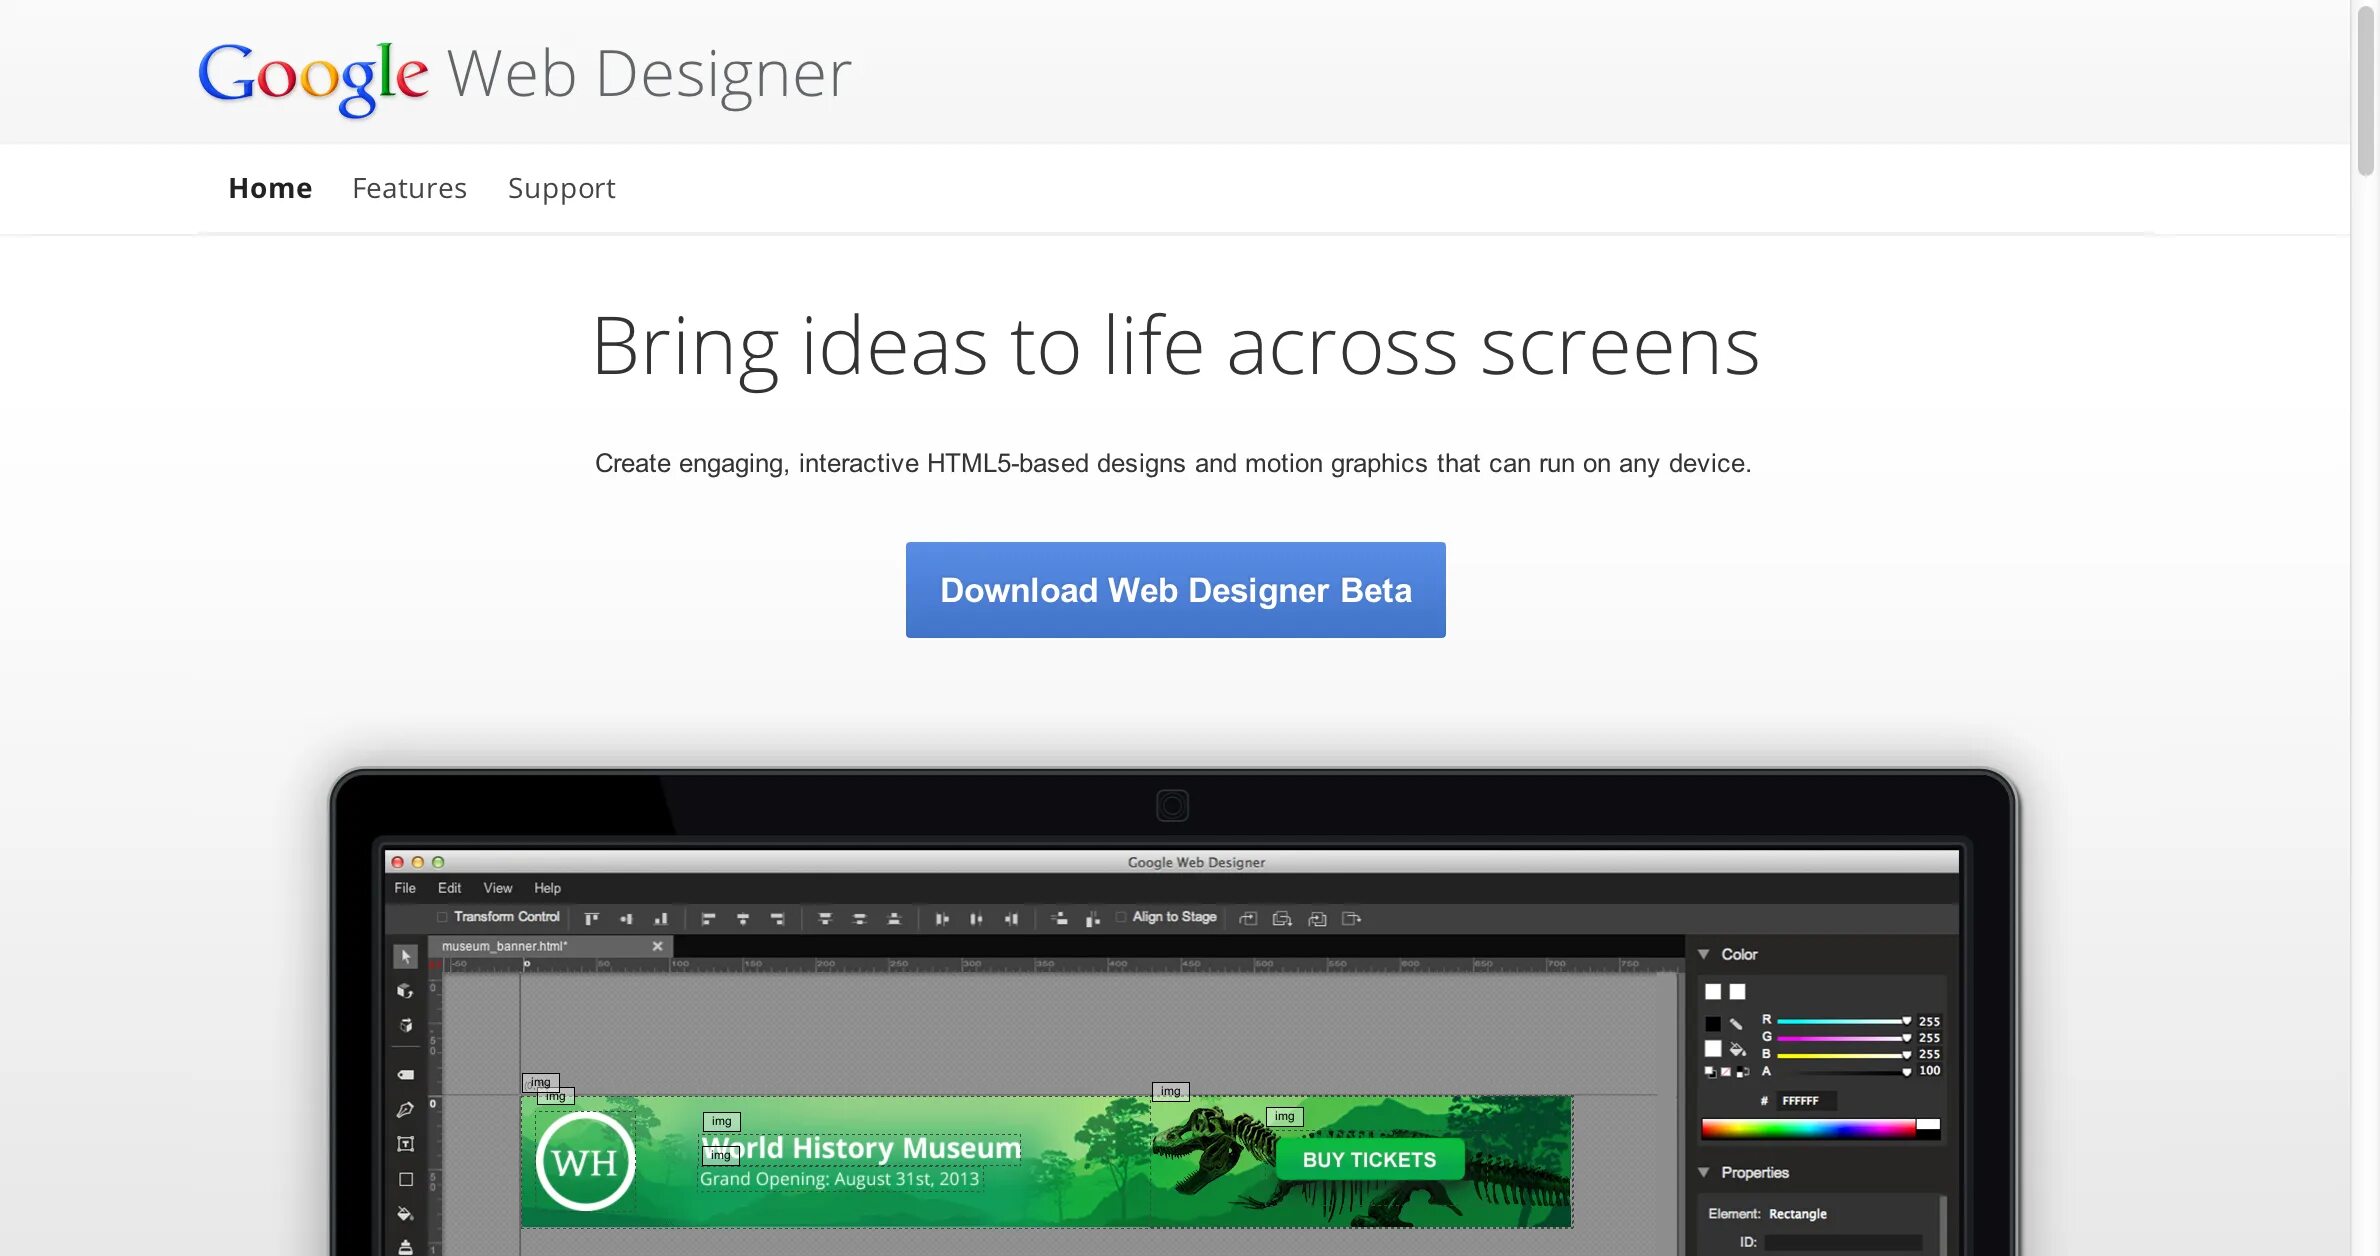The width and height of the screenshot is (2380, 1256).
Task: Click the FFFFFF hex color field
Action: [1805, 1101]
